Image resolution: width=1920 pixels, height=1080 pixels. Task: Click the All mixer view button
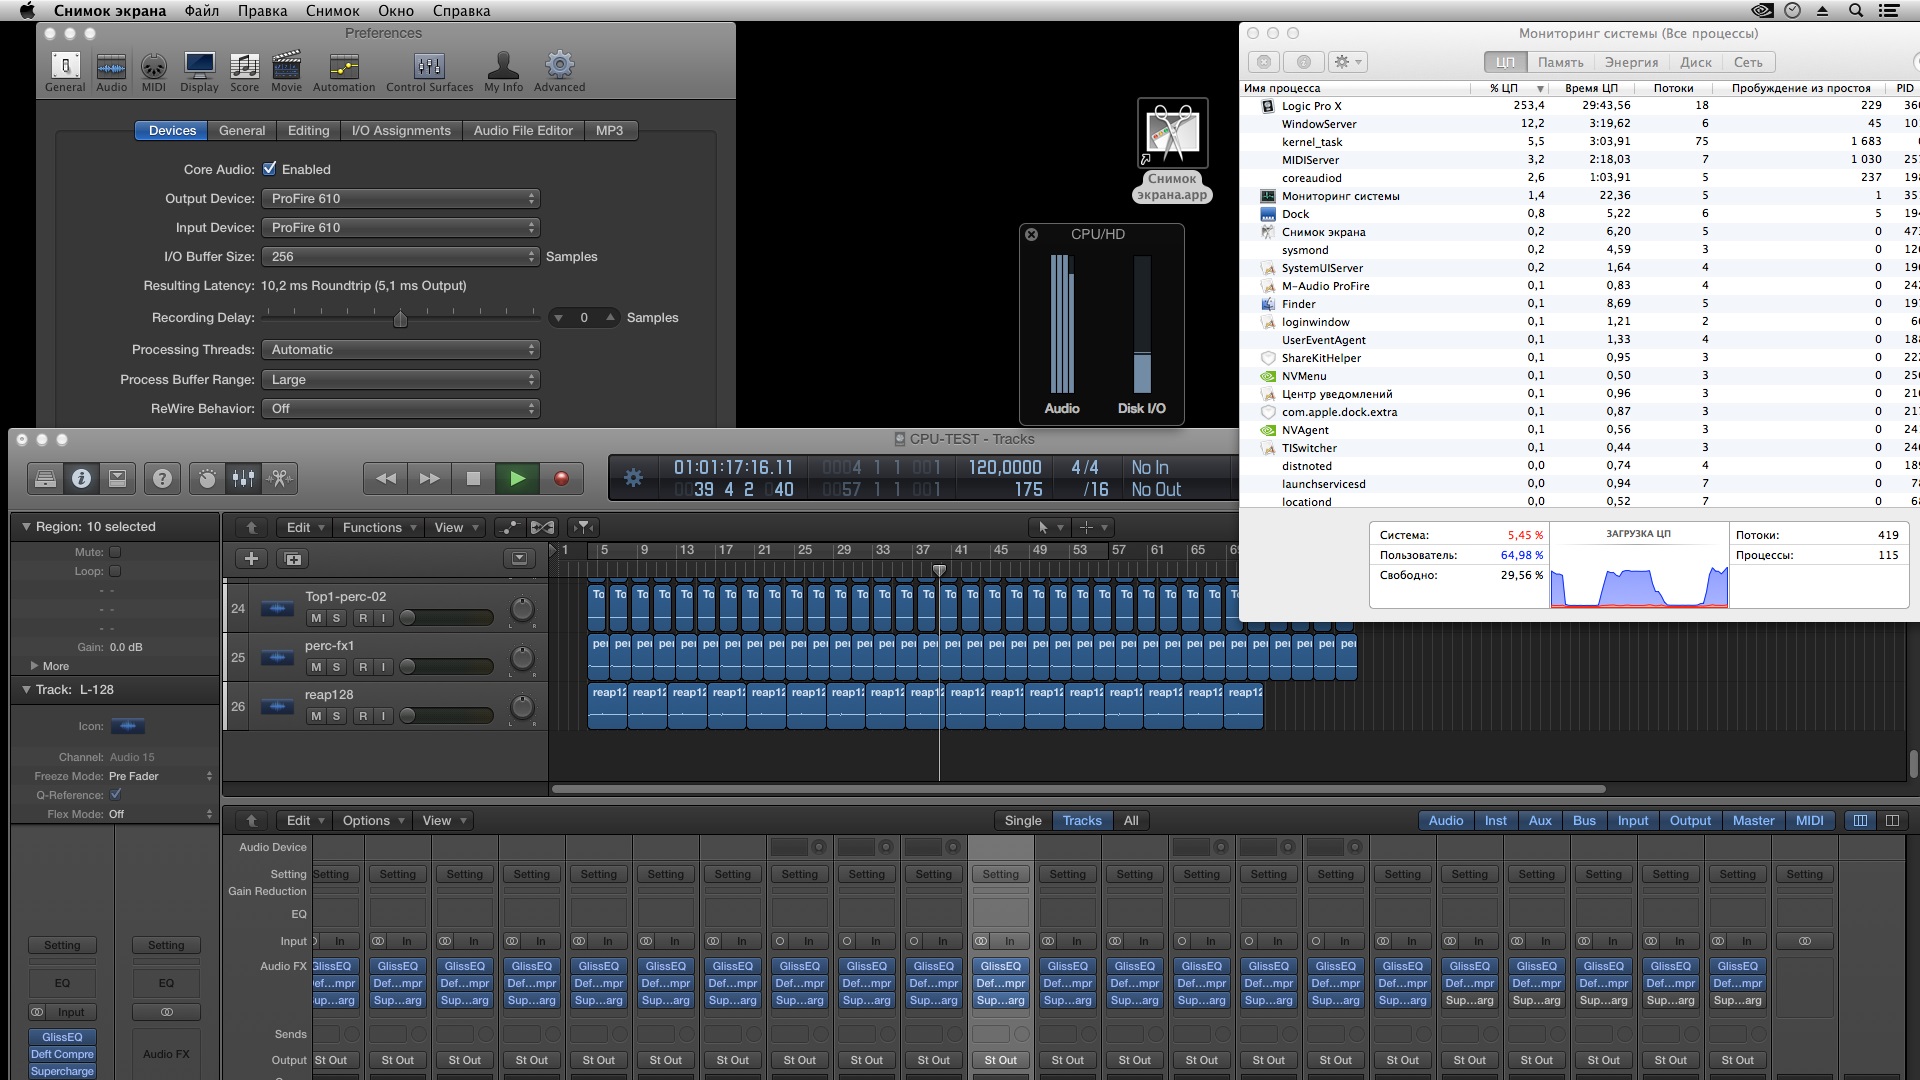tap(1131, 821)
